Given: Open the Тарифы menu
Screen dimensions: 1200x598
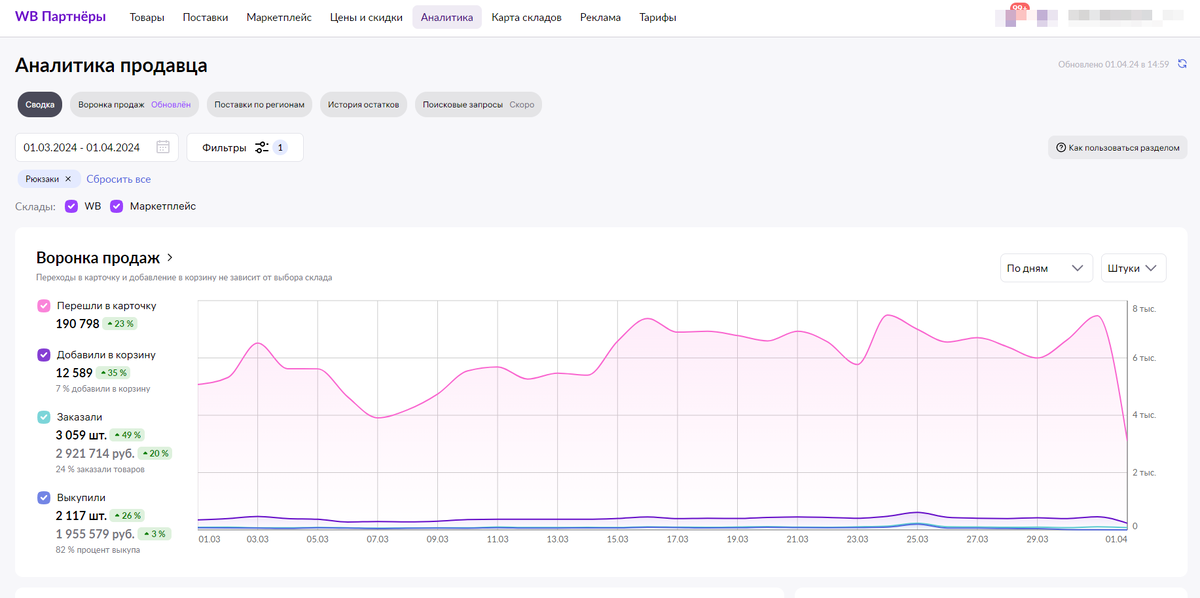Looking at the screenshot, I should point(657,17).
